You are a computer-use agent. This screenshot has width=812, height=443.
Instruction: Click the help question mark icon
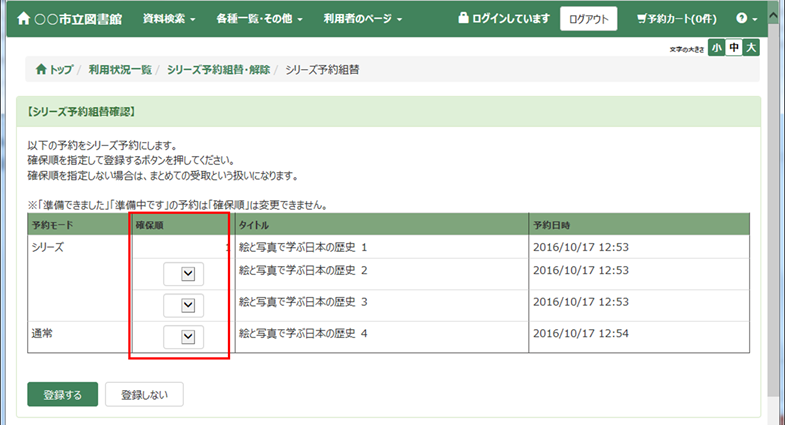click(741, 19)
